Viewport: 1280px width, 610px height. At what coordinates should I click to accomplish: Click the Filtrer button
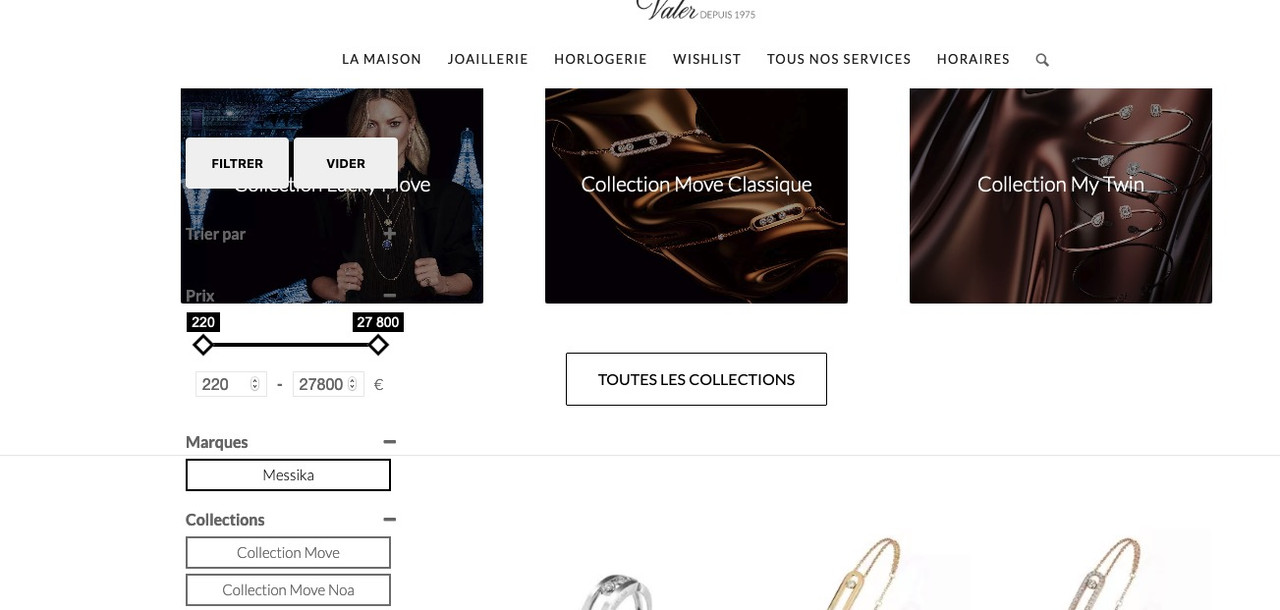click(237, 163)
